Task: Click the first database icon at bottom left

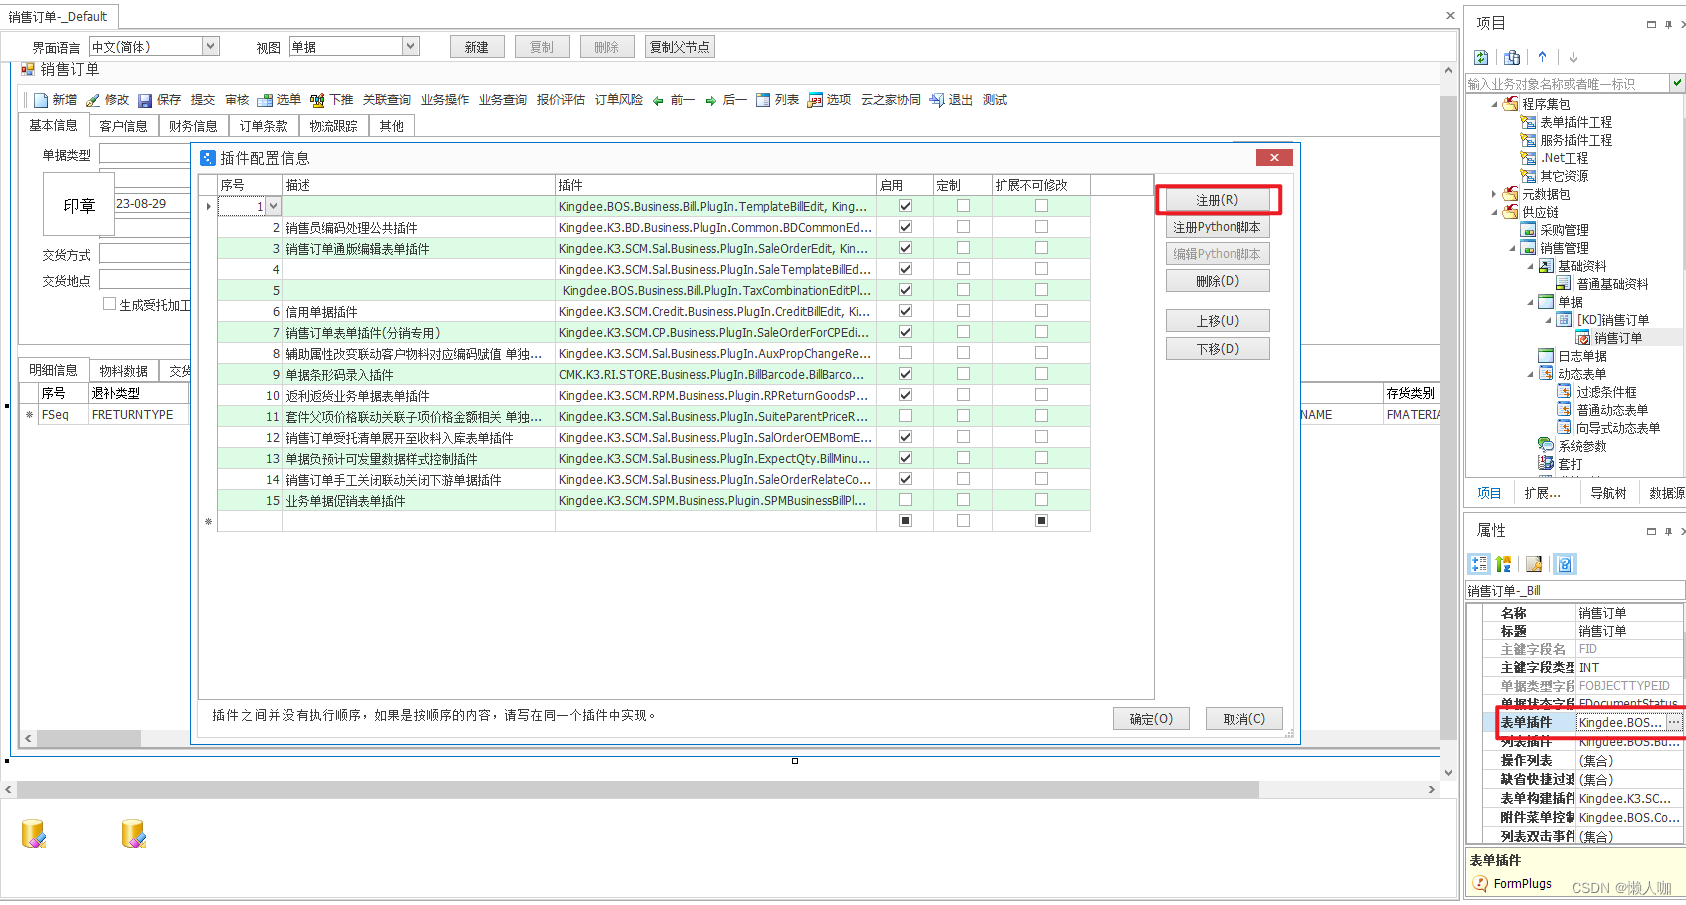Action: (34, 833)
